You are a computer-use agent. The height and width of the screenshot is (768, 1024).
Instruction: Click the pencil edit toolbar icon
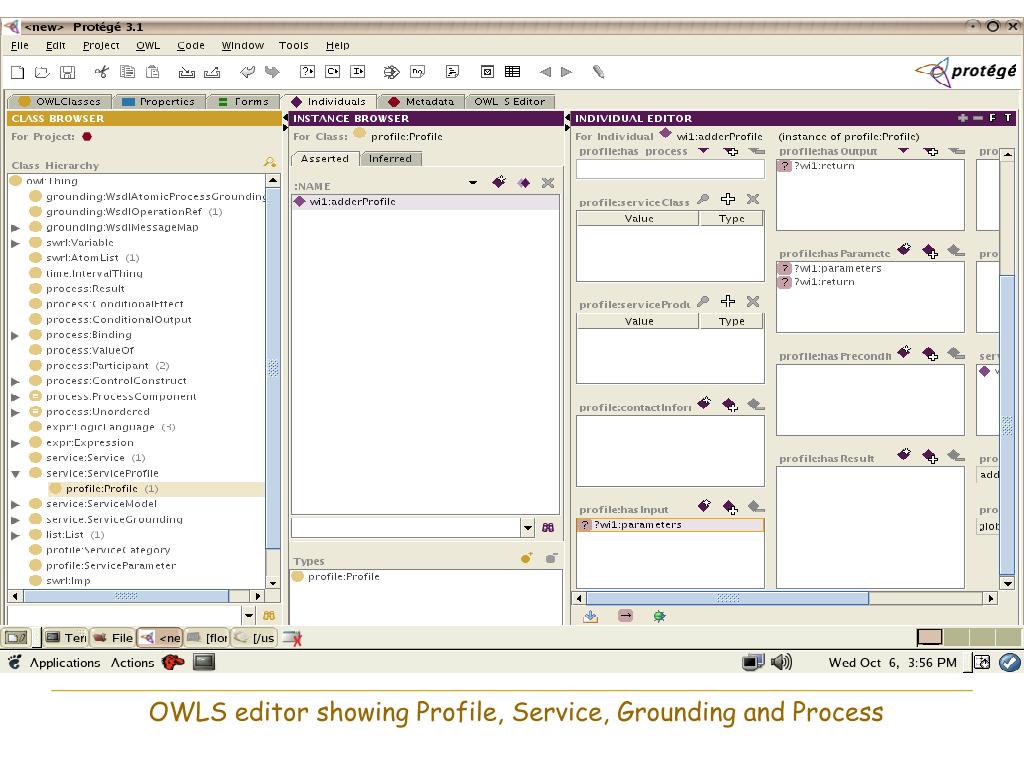(x=598, y=72)
